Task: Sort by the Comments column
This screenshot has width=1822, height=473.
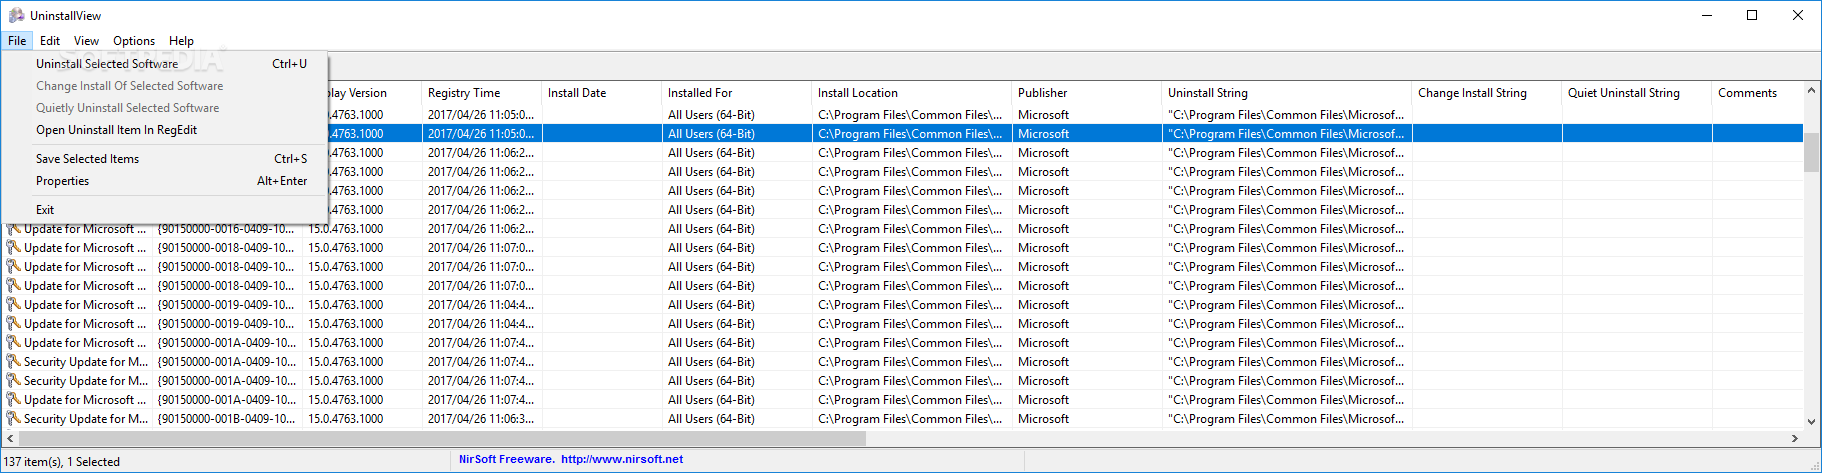Action: tap(1757, 93)
